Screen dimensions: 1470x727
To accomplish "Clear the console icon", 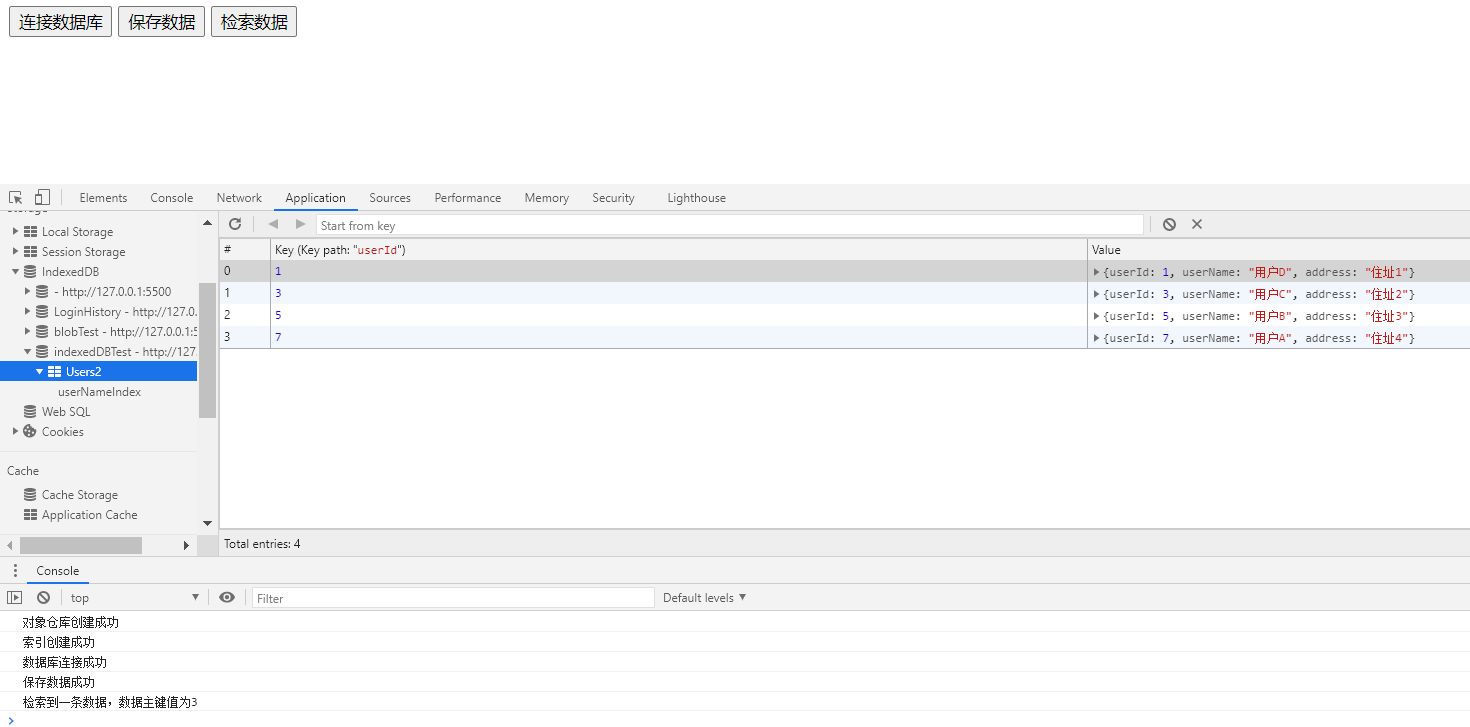I will pyautogui.click(x=43, y=597).
